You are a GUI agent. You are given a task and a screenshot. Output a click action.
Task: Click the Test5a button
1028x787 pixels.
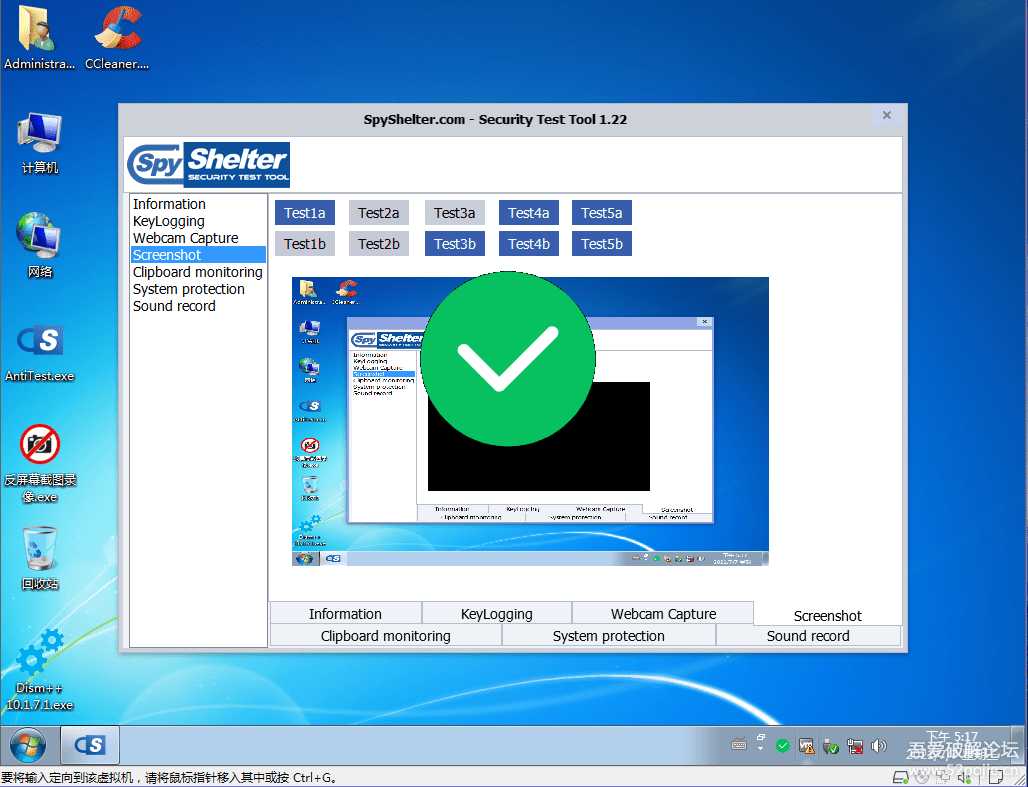point(602,213)
